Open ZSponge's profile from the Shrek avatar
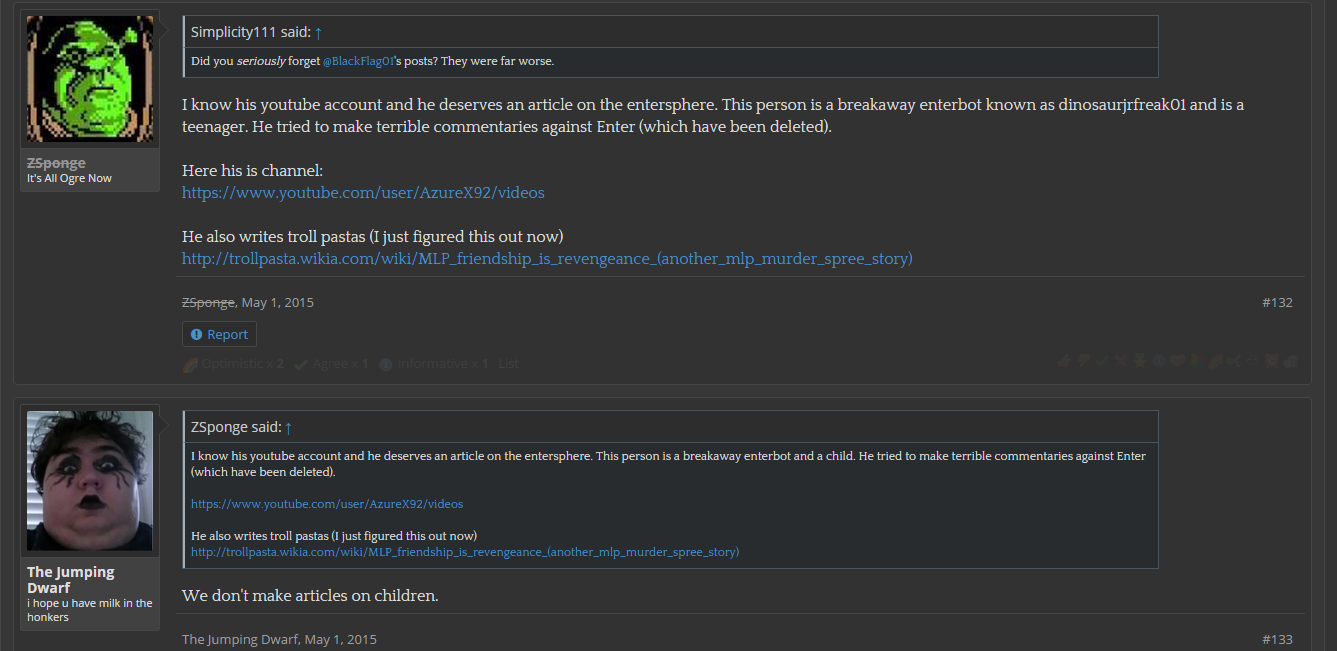1337x651 pixels. tap(90, 79)
